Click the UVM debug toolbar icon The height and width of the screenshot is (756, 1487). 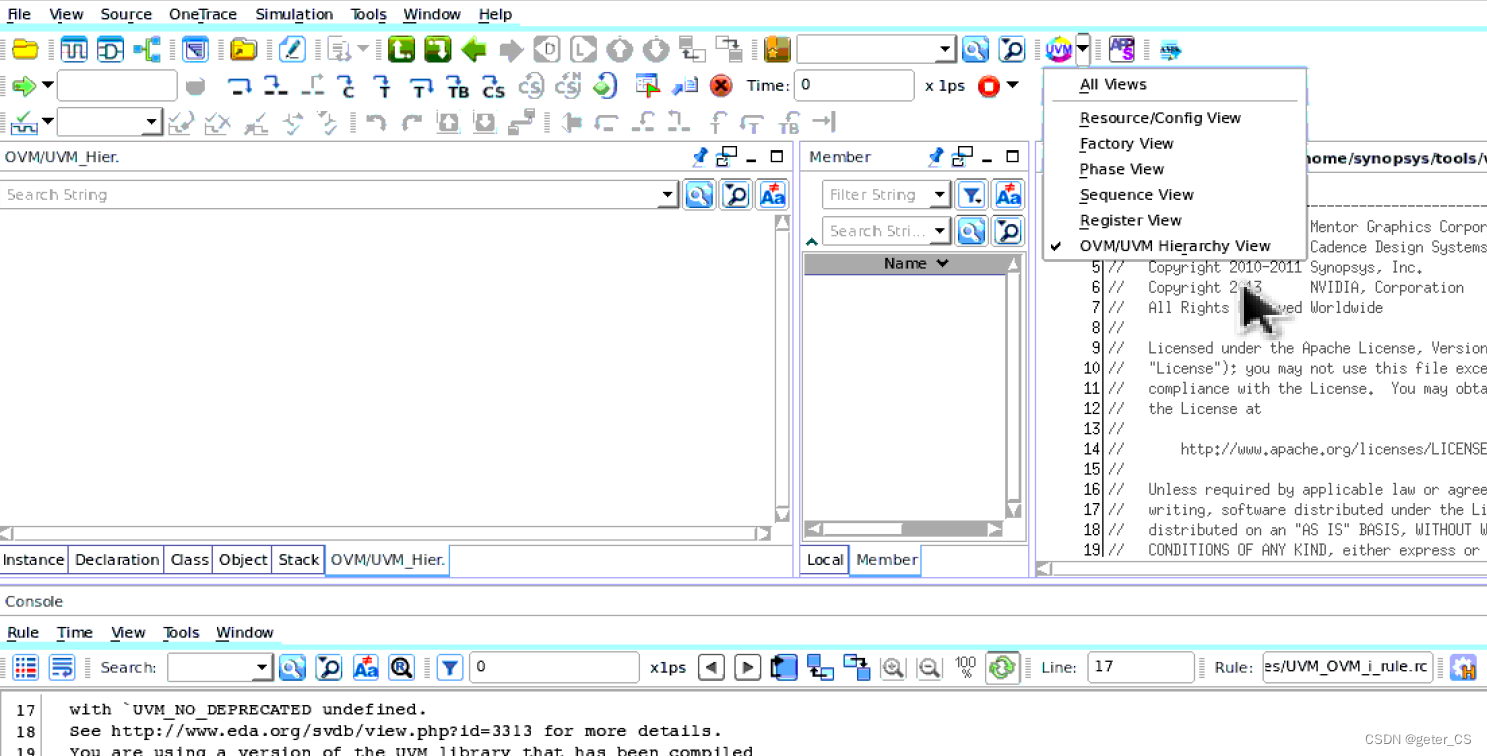click(x=1060, y=48)
